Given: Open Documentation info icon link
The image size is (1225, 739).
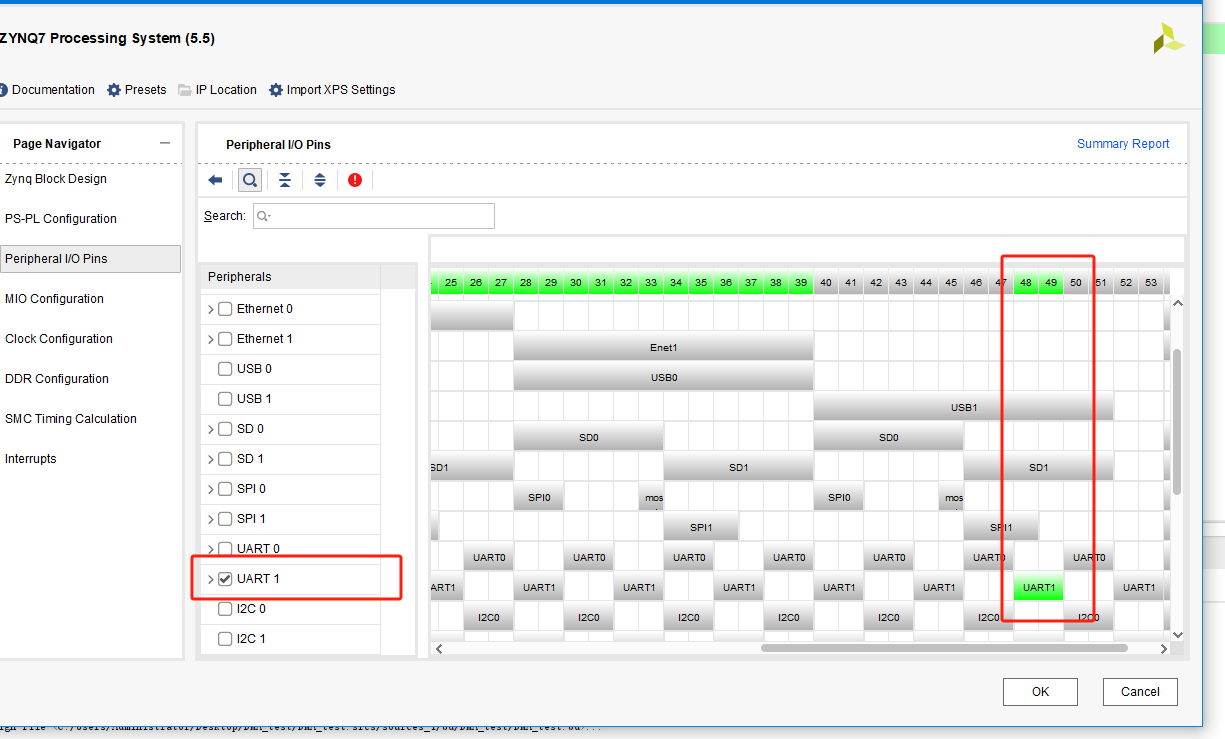Looking at the screenshot, I should coord(46,90).
